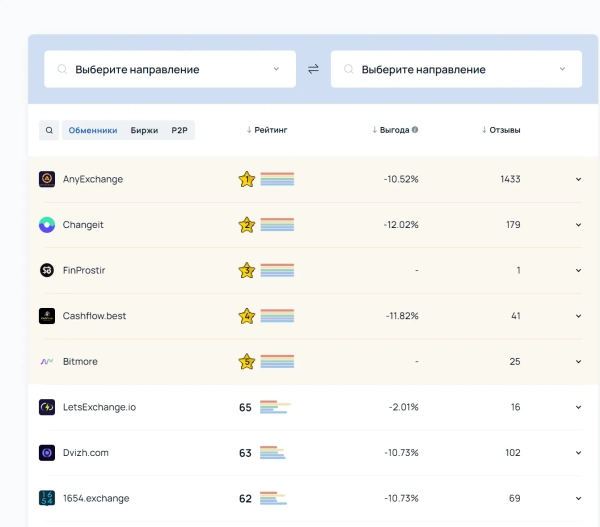Open the Bitmore exchanger name
The height and width of the screenshot is (527, 600).
80,361
